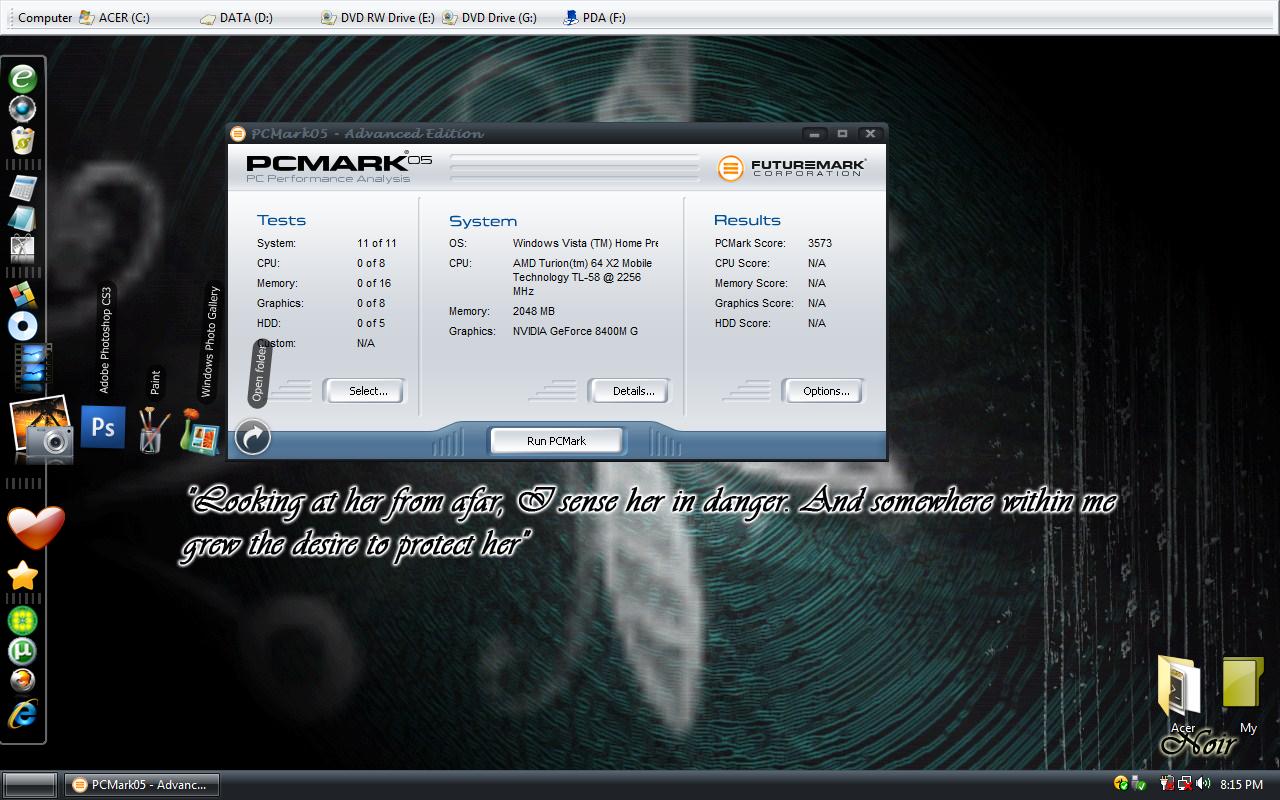Click the power plug battery tray icon
1280x800 pixels.
click(x=1167, y=784)
